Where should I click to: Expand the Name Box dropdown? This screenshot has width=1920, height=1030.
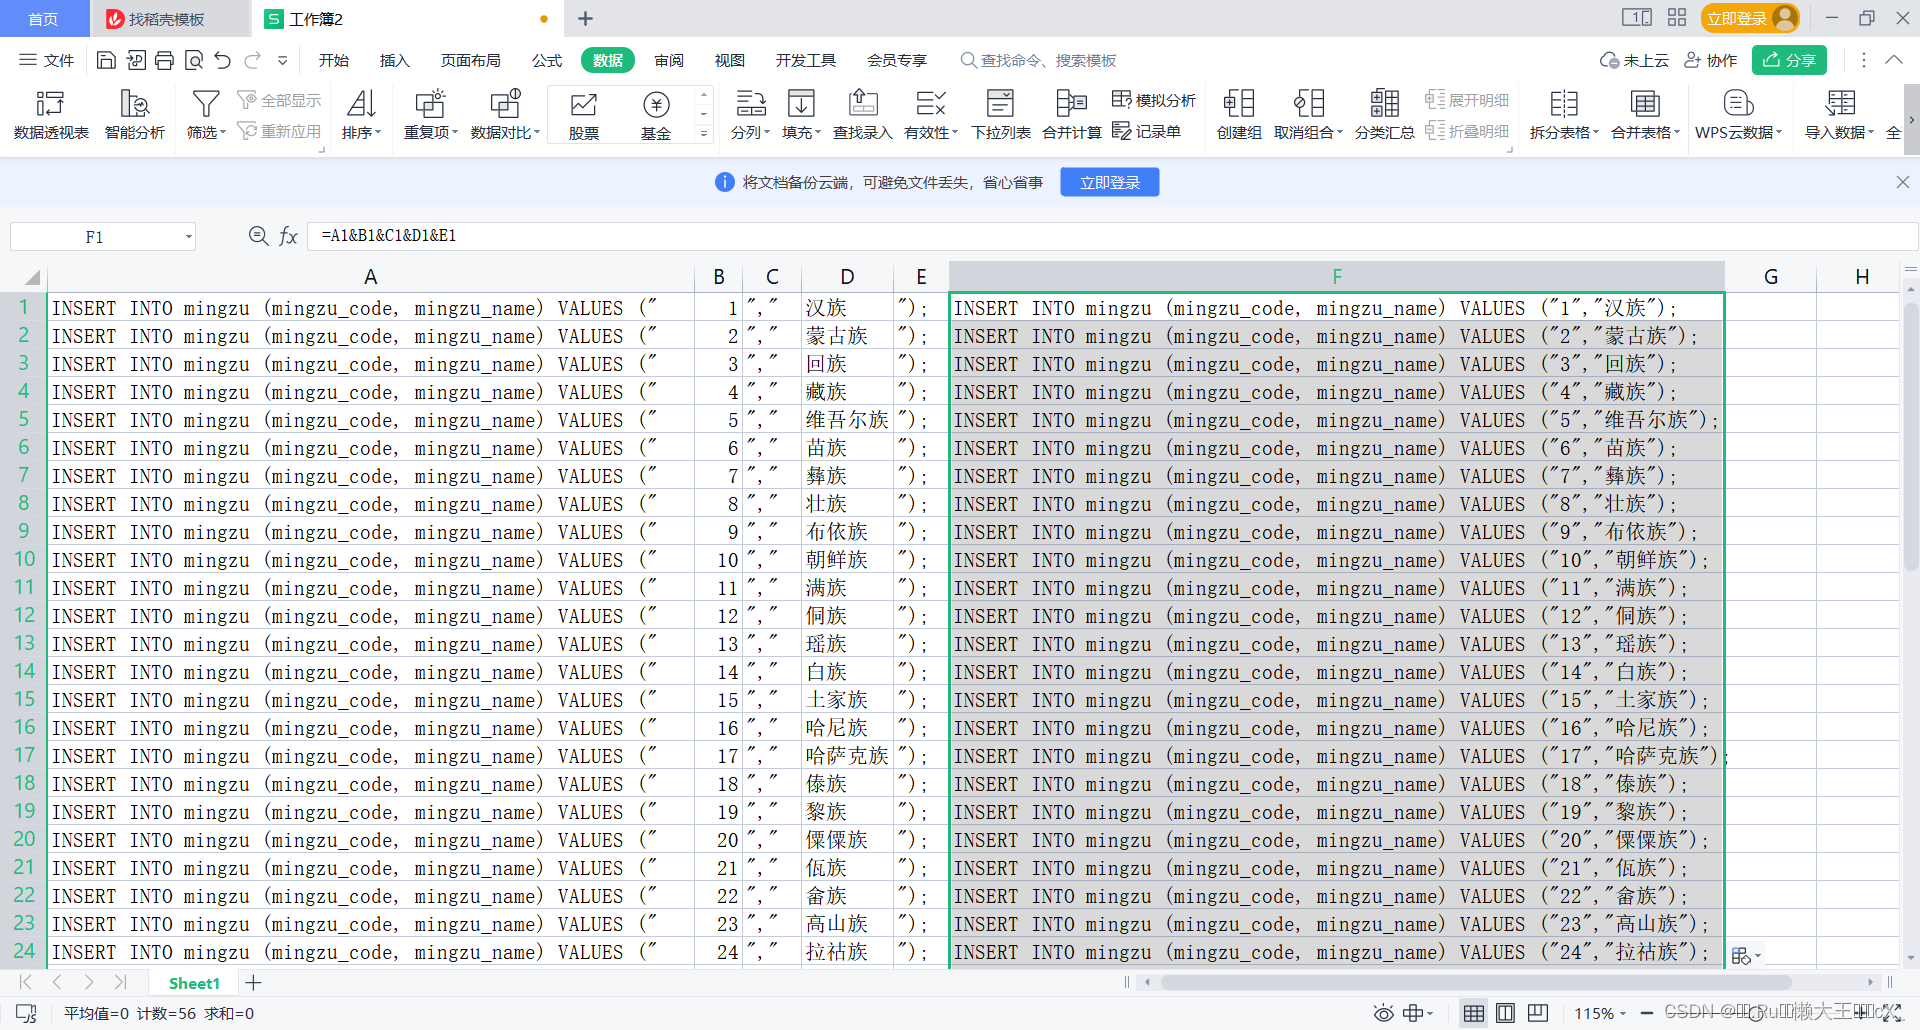188,237
